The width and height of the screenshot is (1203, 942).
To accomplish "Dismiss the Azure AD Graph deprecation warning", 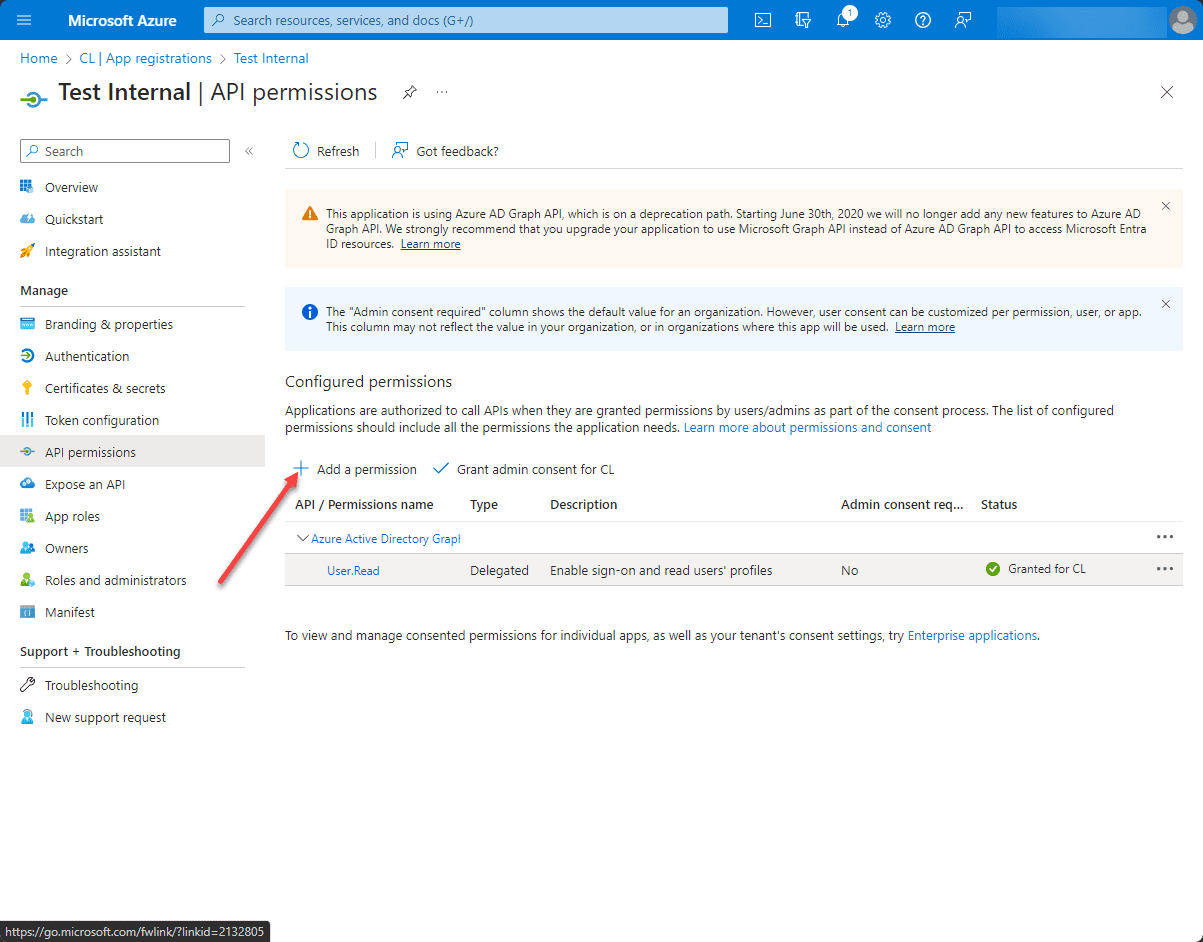I will (1166, 206).
